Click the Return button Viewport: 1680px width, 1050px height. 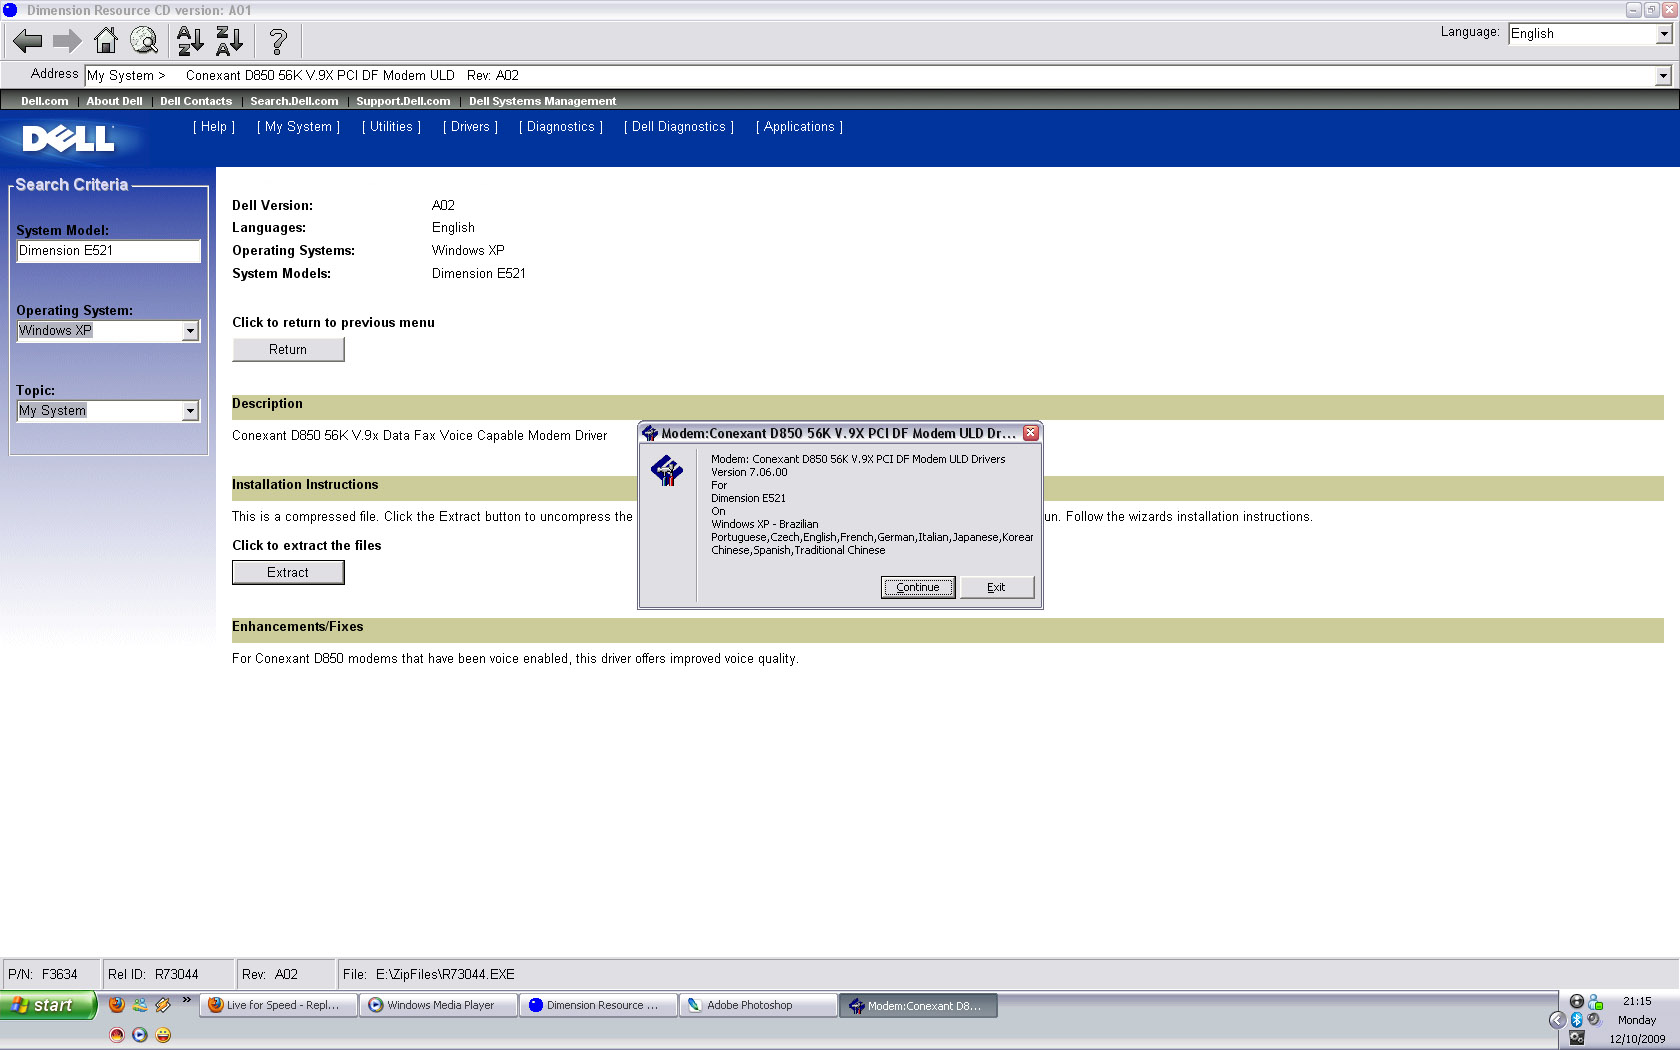pyautogui.click(x=288, y=350)
